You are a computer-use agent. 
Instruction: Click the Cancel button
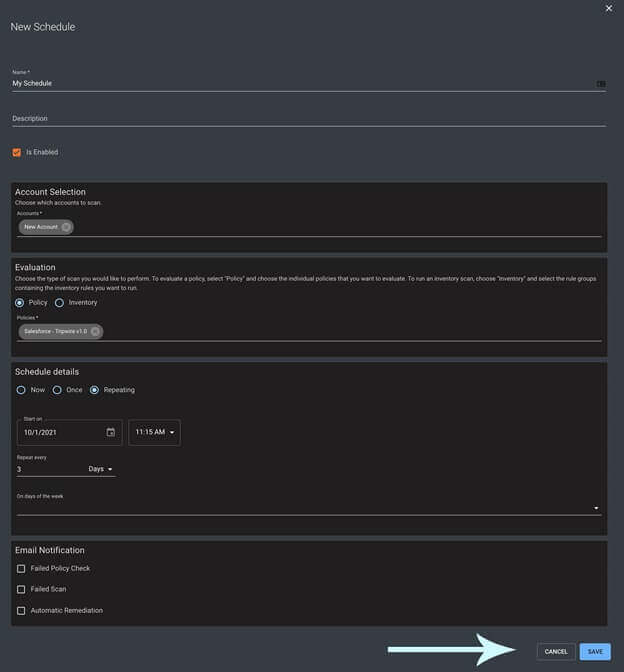[556, 651]
